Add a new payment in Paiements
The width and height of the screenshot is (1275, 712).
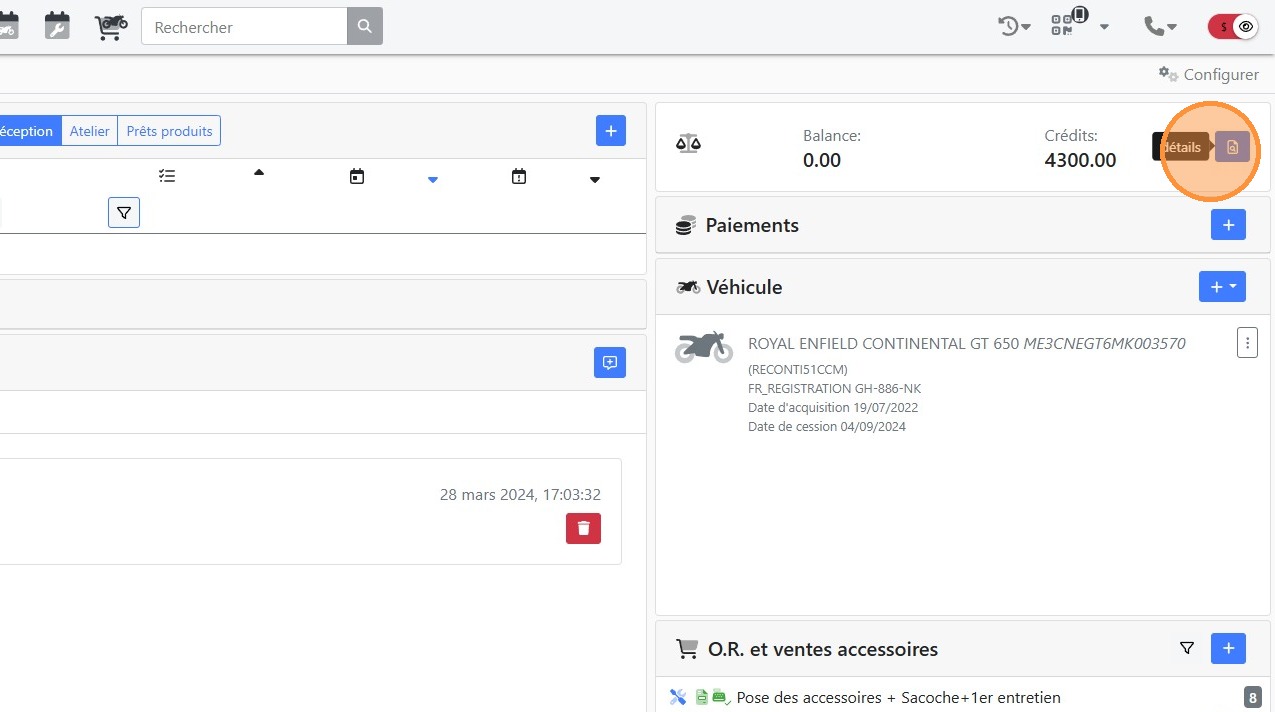pos(1228,225)
